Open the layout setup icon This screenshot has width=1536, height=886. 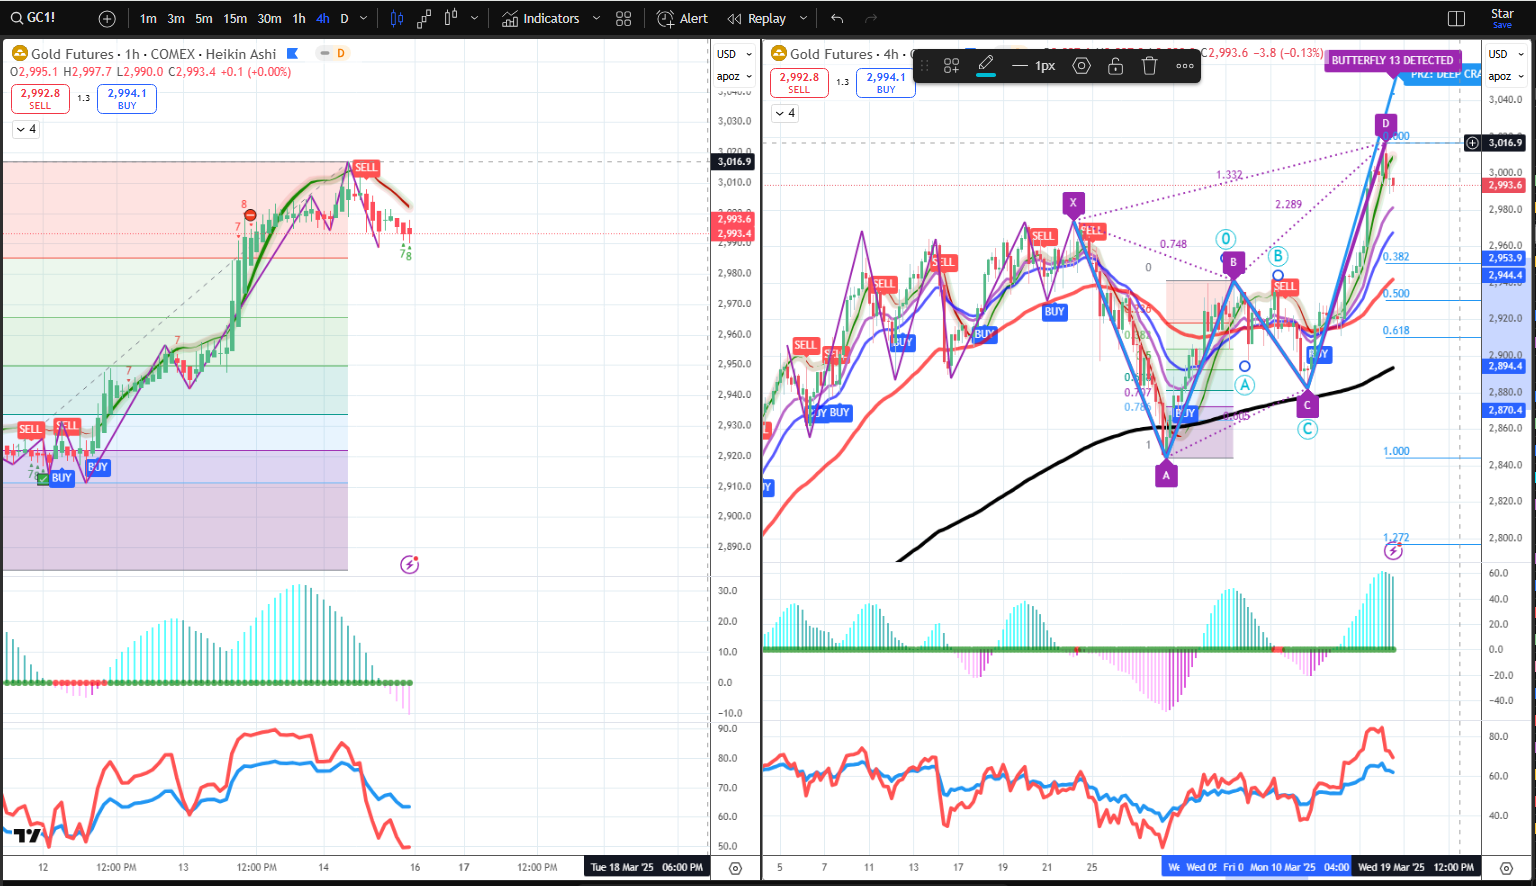coord(1456,18)
